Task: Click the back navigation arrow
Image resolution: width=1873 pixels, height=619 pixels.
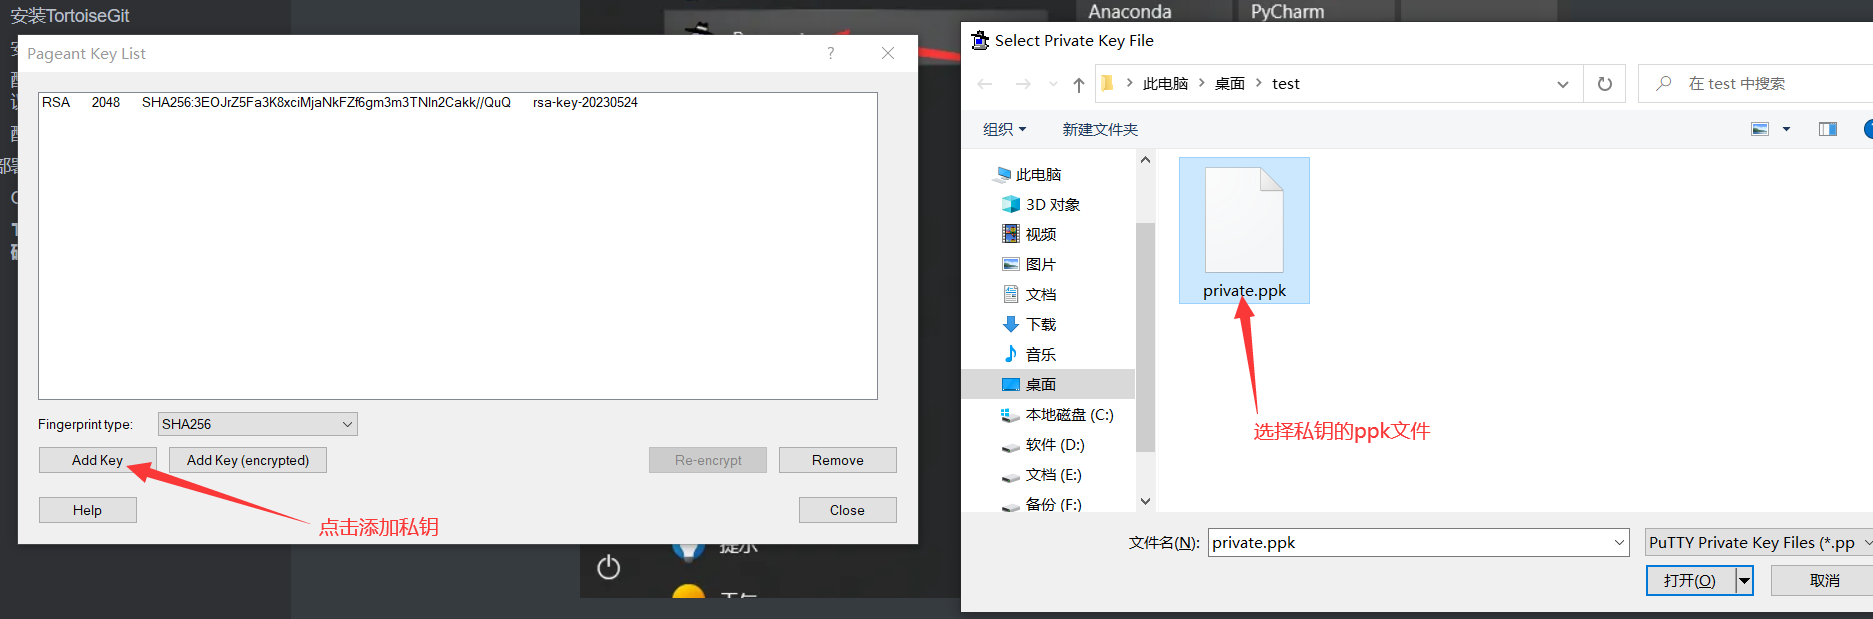Action: tap(985, 84)
